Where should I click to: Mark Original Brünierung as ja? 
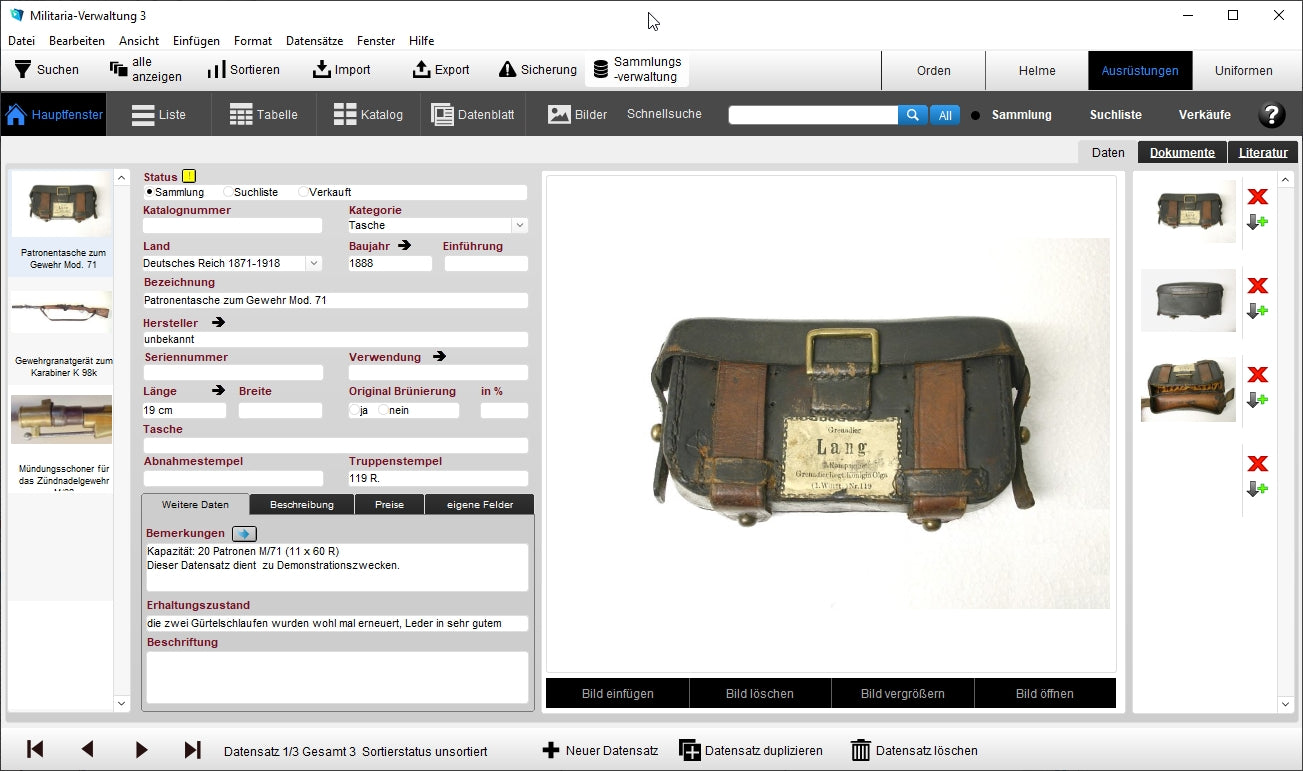coord(354,411)
